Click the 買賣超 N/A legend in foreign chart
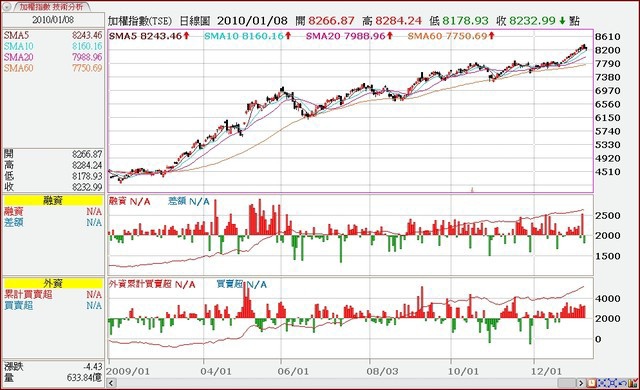Screen dimensions: 640x390 (x=241, y=284)
